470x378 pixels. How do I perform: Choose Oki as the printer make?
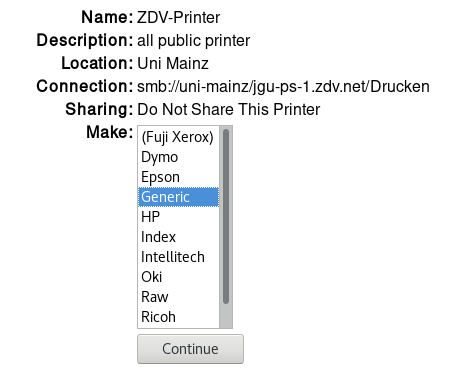point(179,277)
